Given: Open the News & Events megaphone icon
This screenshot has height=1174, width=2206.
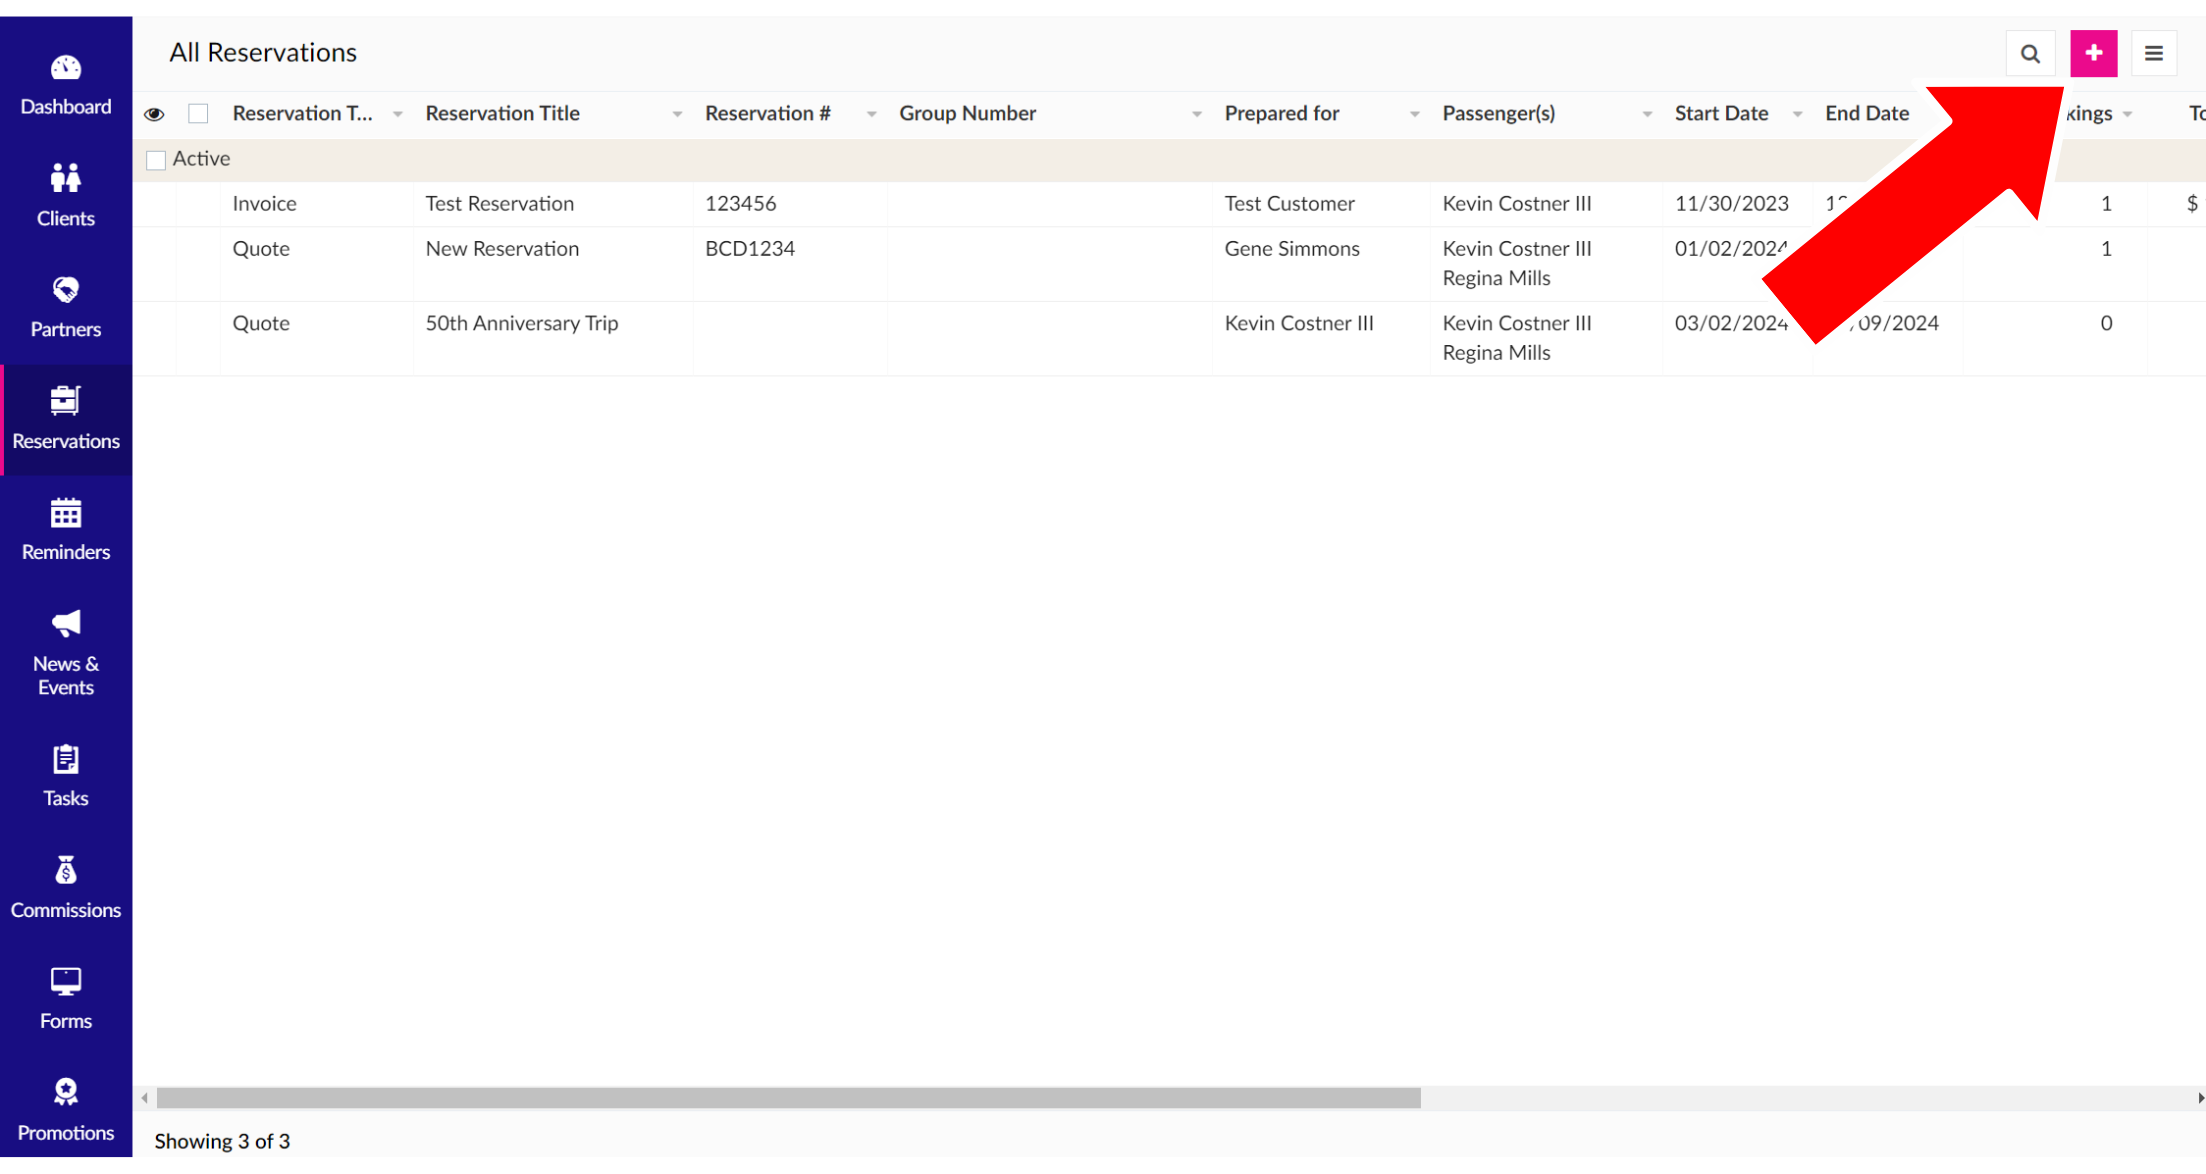Looking at the screenshot, I should coord(66,653).
